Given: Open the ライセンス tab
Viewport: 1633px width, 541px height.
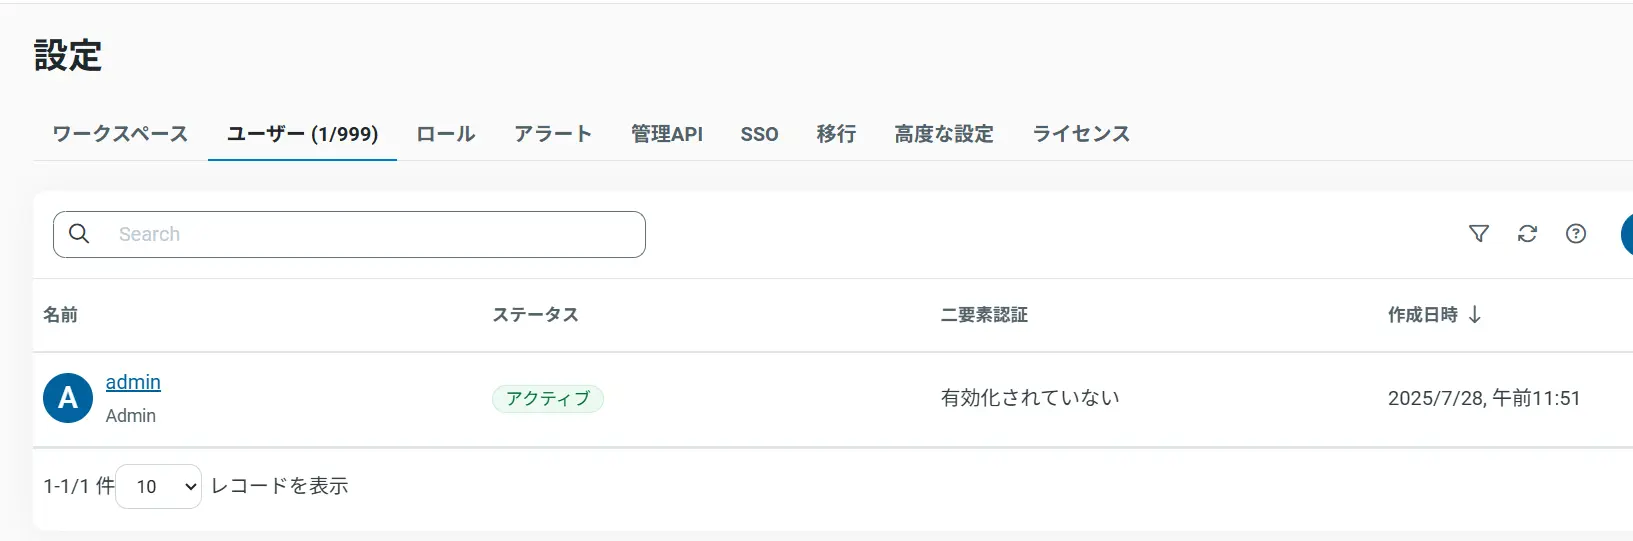Looking at the screenshot, I should click(x=1081, y=134).
